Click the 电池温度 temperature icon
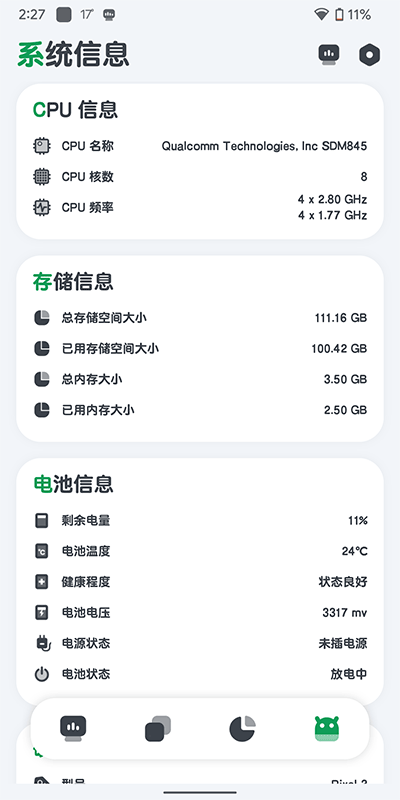The width and height of the screenshot is (400, 800). click(41, 551)
